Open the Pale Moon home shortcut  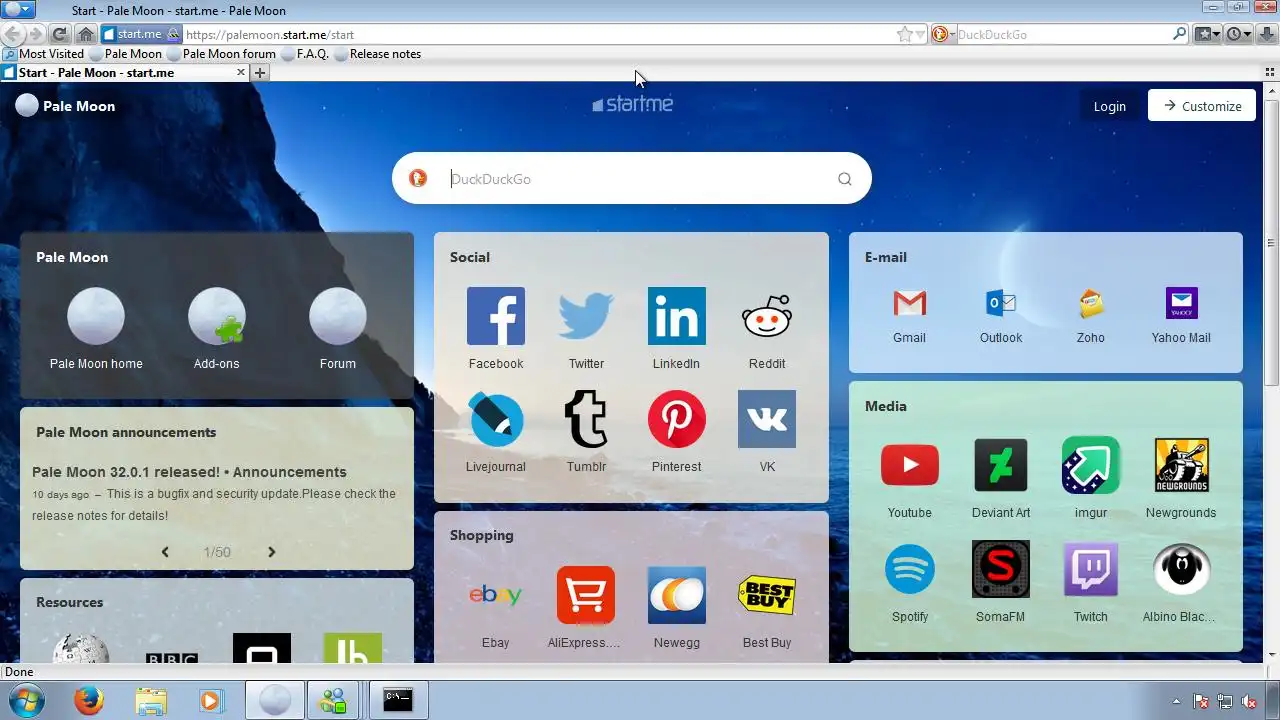(96, 316)
